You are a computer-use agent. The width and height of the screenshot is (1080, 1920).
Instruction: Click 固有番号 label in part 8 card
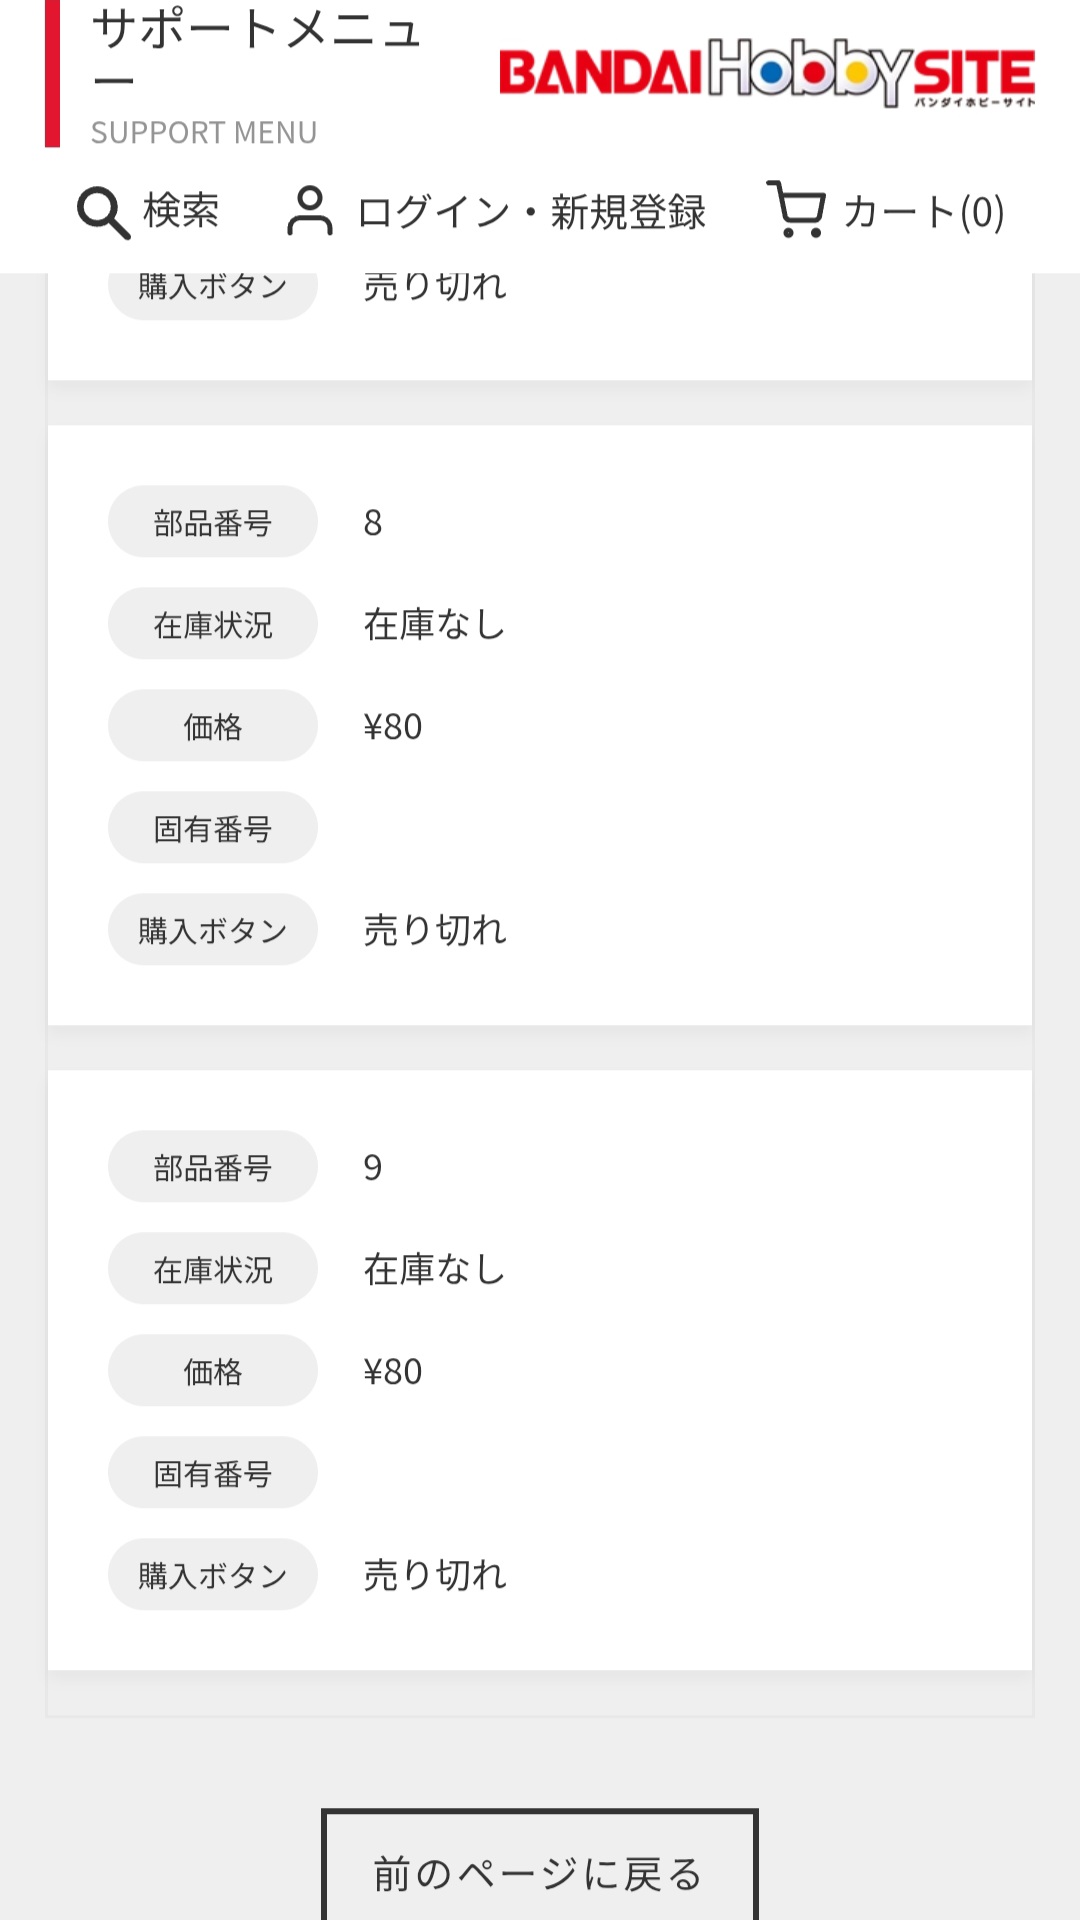click(x=213, y=828)
